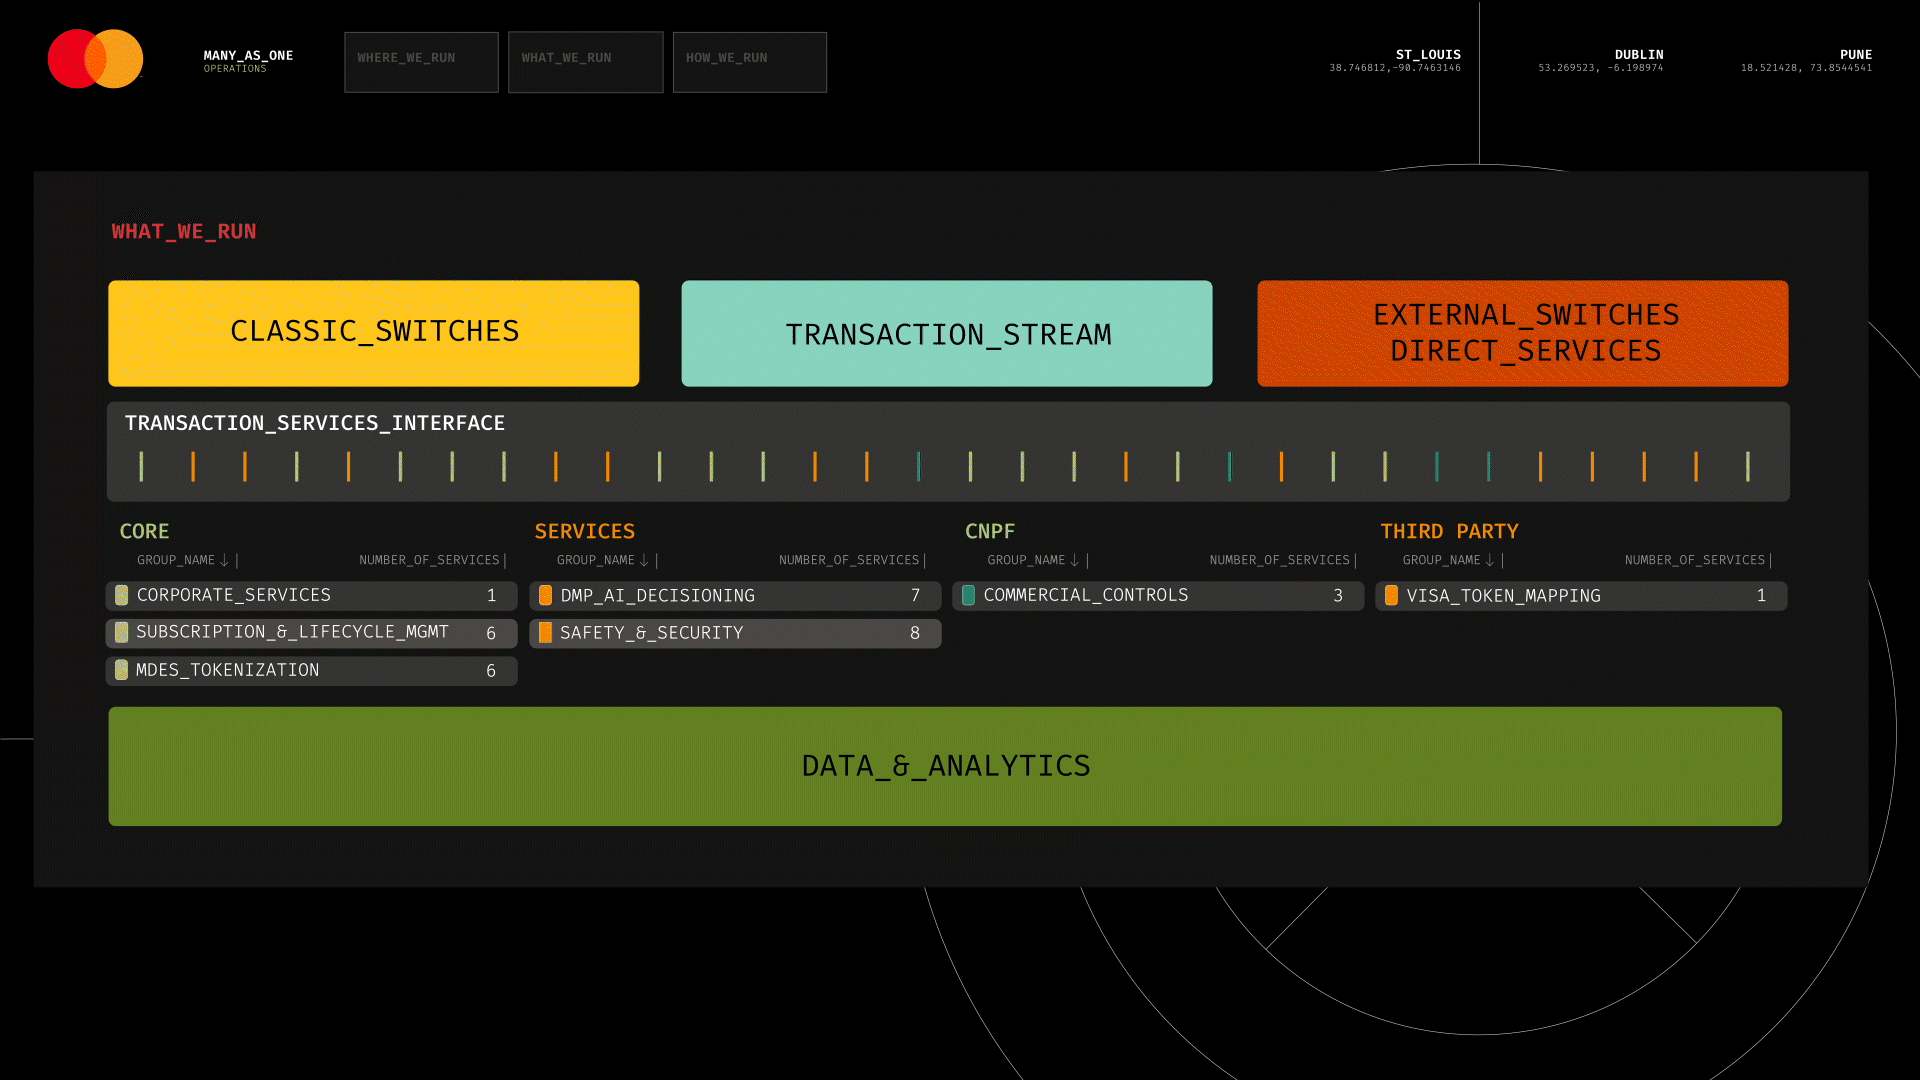Image resolution: width=1920 pixels, height=1080 pixels.
Task: Open the WHERE_WE_RUN tab
Action: (x=421, y=62)
